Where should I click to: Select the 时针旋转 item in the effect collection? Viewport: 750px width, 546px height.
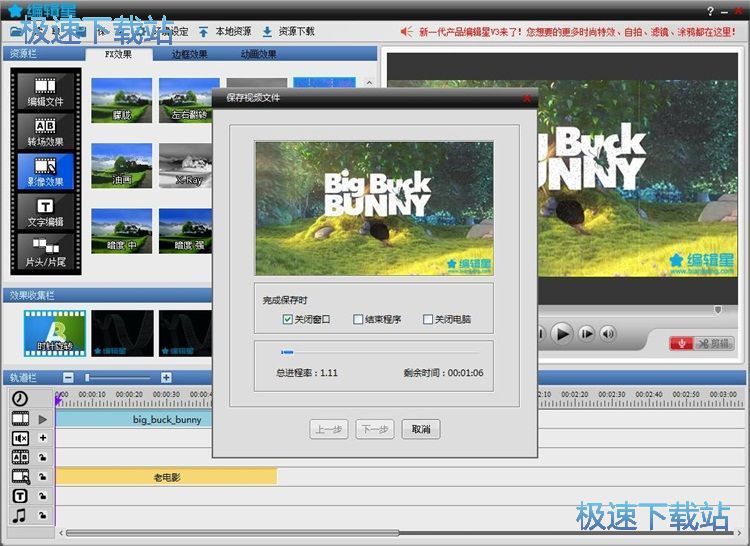[x=55, y=333]
